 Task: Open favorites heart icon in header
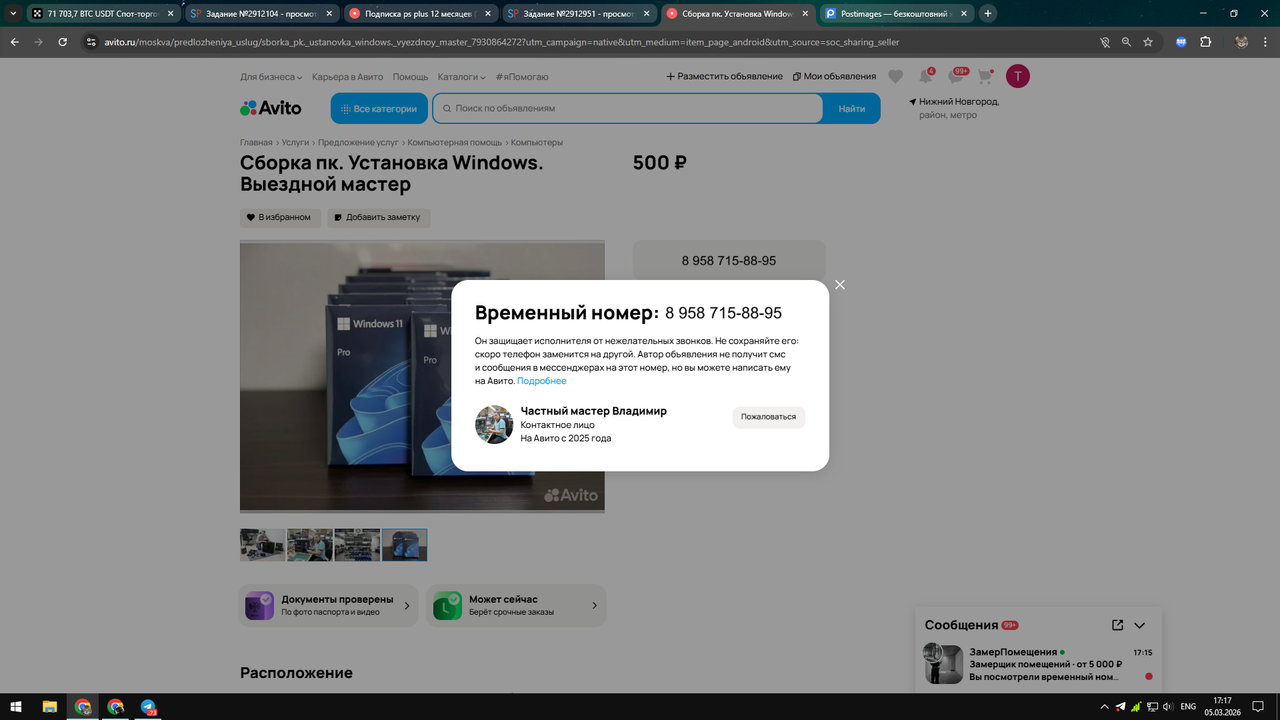[x=896, y=77]
